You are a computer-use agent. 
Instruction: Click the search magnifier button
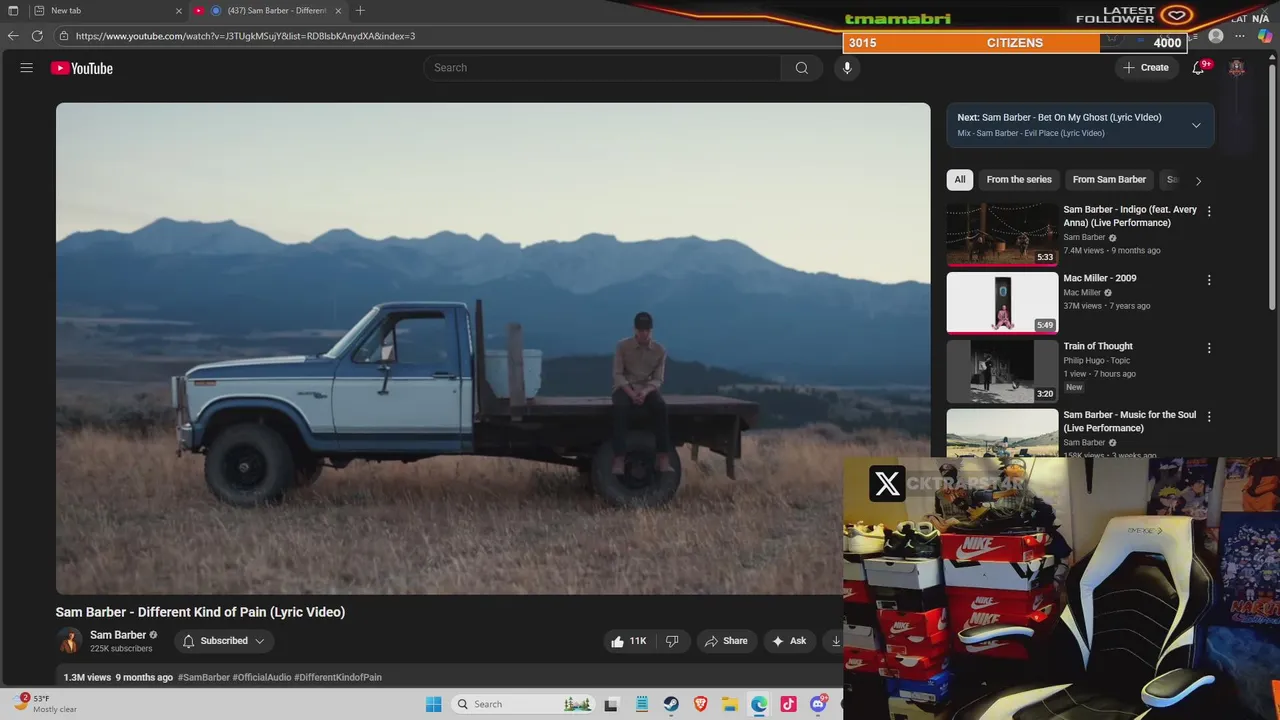[x=802, y=68]
